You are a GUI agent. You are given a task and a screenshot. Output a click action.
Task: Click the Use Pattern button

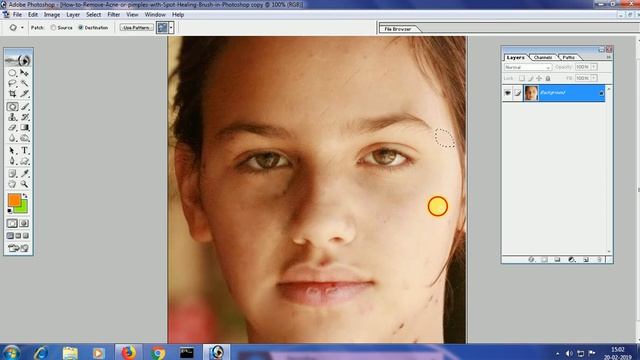coord(136,28)
